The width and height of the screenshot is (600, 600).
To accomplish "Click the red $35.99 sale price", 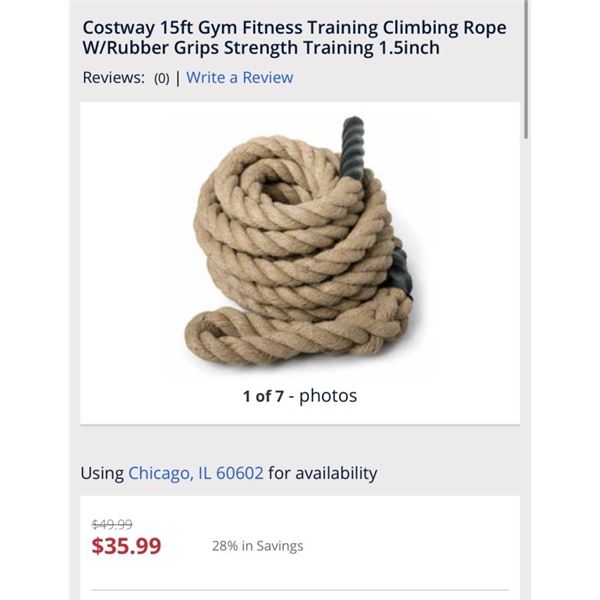I will (x=126, y=546).
